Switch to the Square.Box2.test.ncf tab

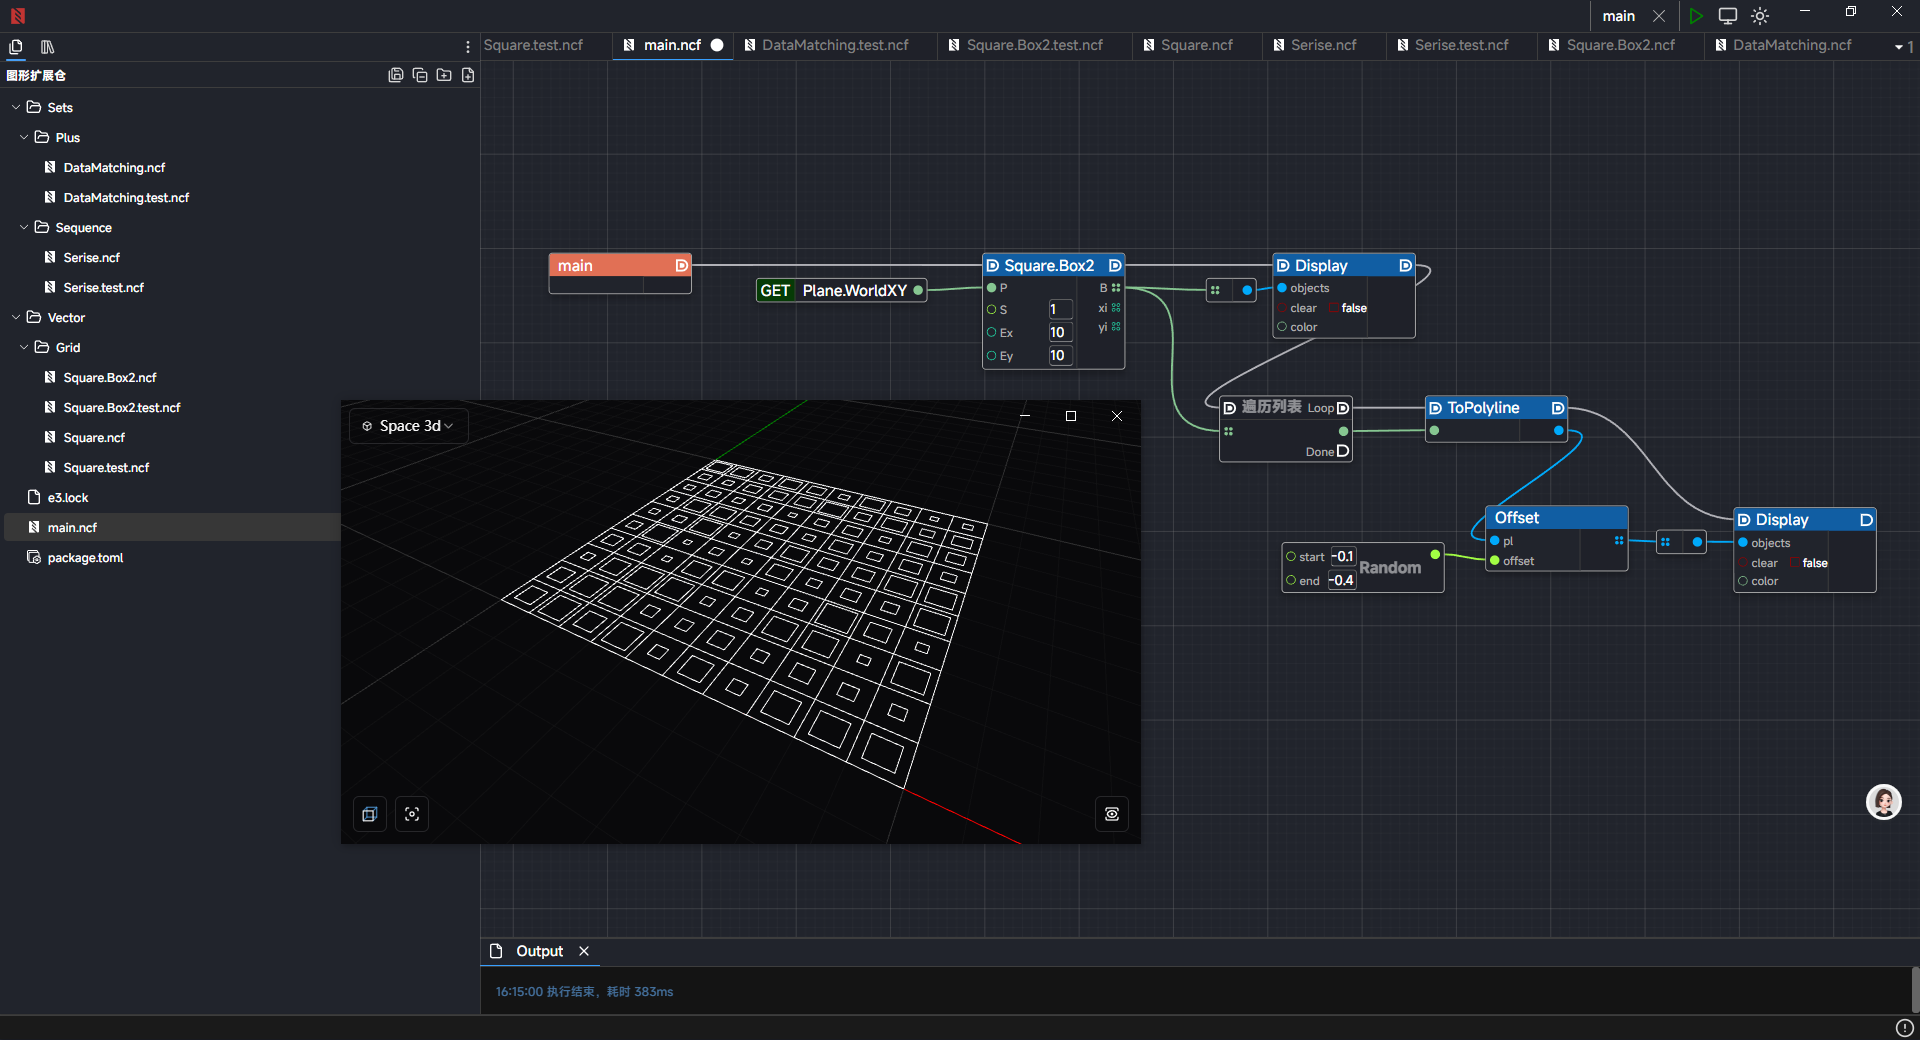[1033, 45]
